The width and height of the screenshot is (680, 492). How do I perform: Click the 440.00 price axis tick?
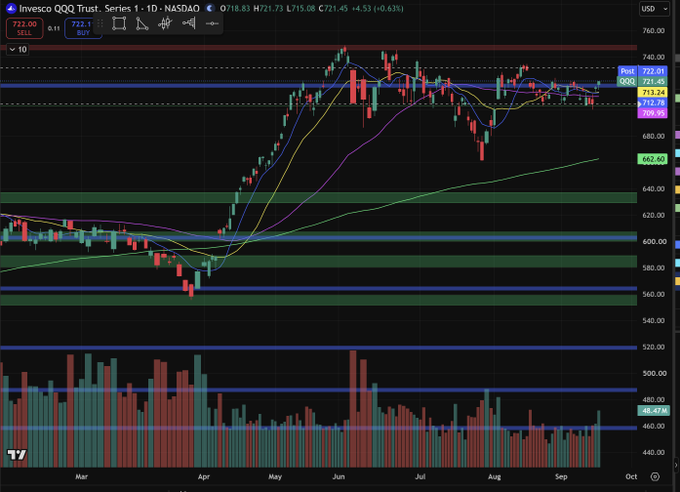[654, 452]
